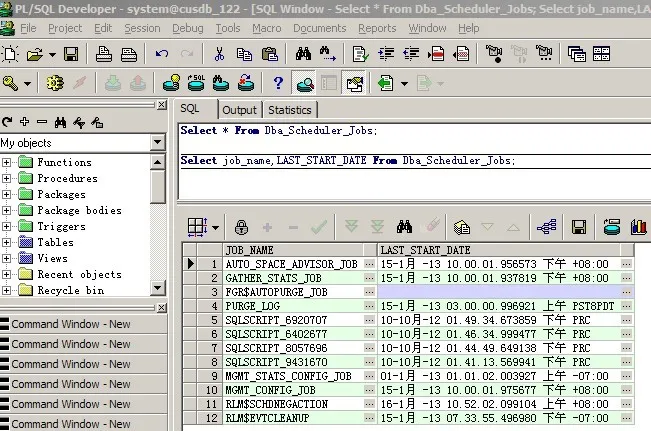Click the Find binoculars icon in main toolbar

(303, 54)
